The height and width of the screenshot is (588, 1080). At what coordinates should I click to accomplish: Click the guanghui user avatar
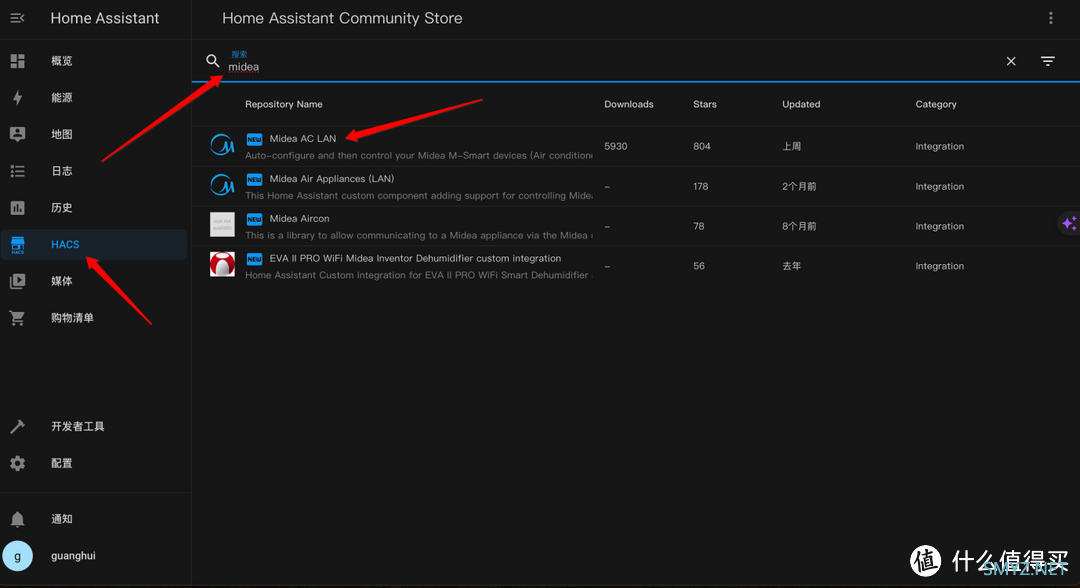(x=17, y=556)
